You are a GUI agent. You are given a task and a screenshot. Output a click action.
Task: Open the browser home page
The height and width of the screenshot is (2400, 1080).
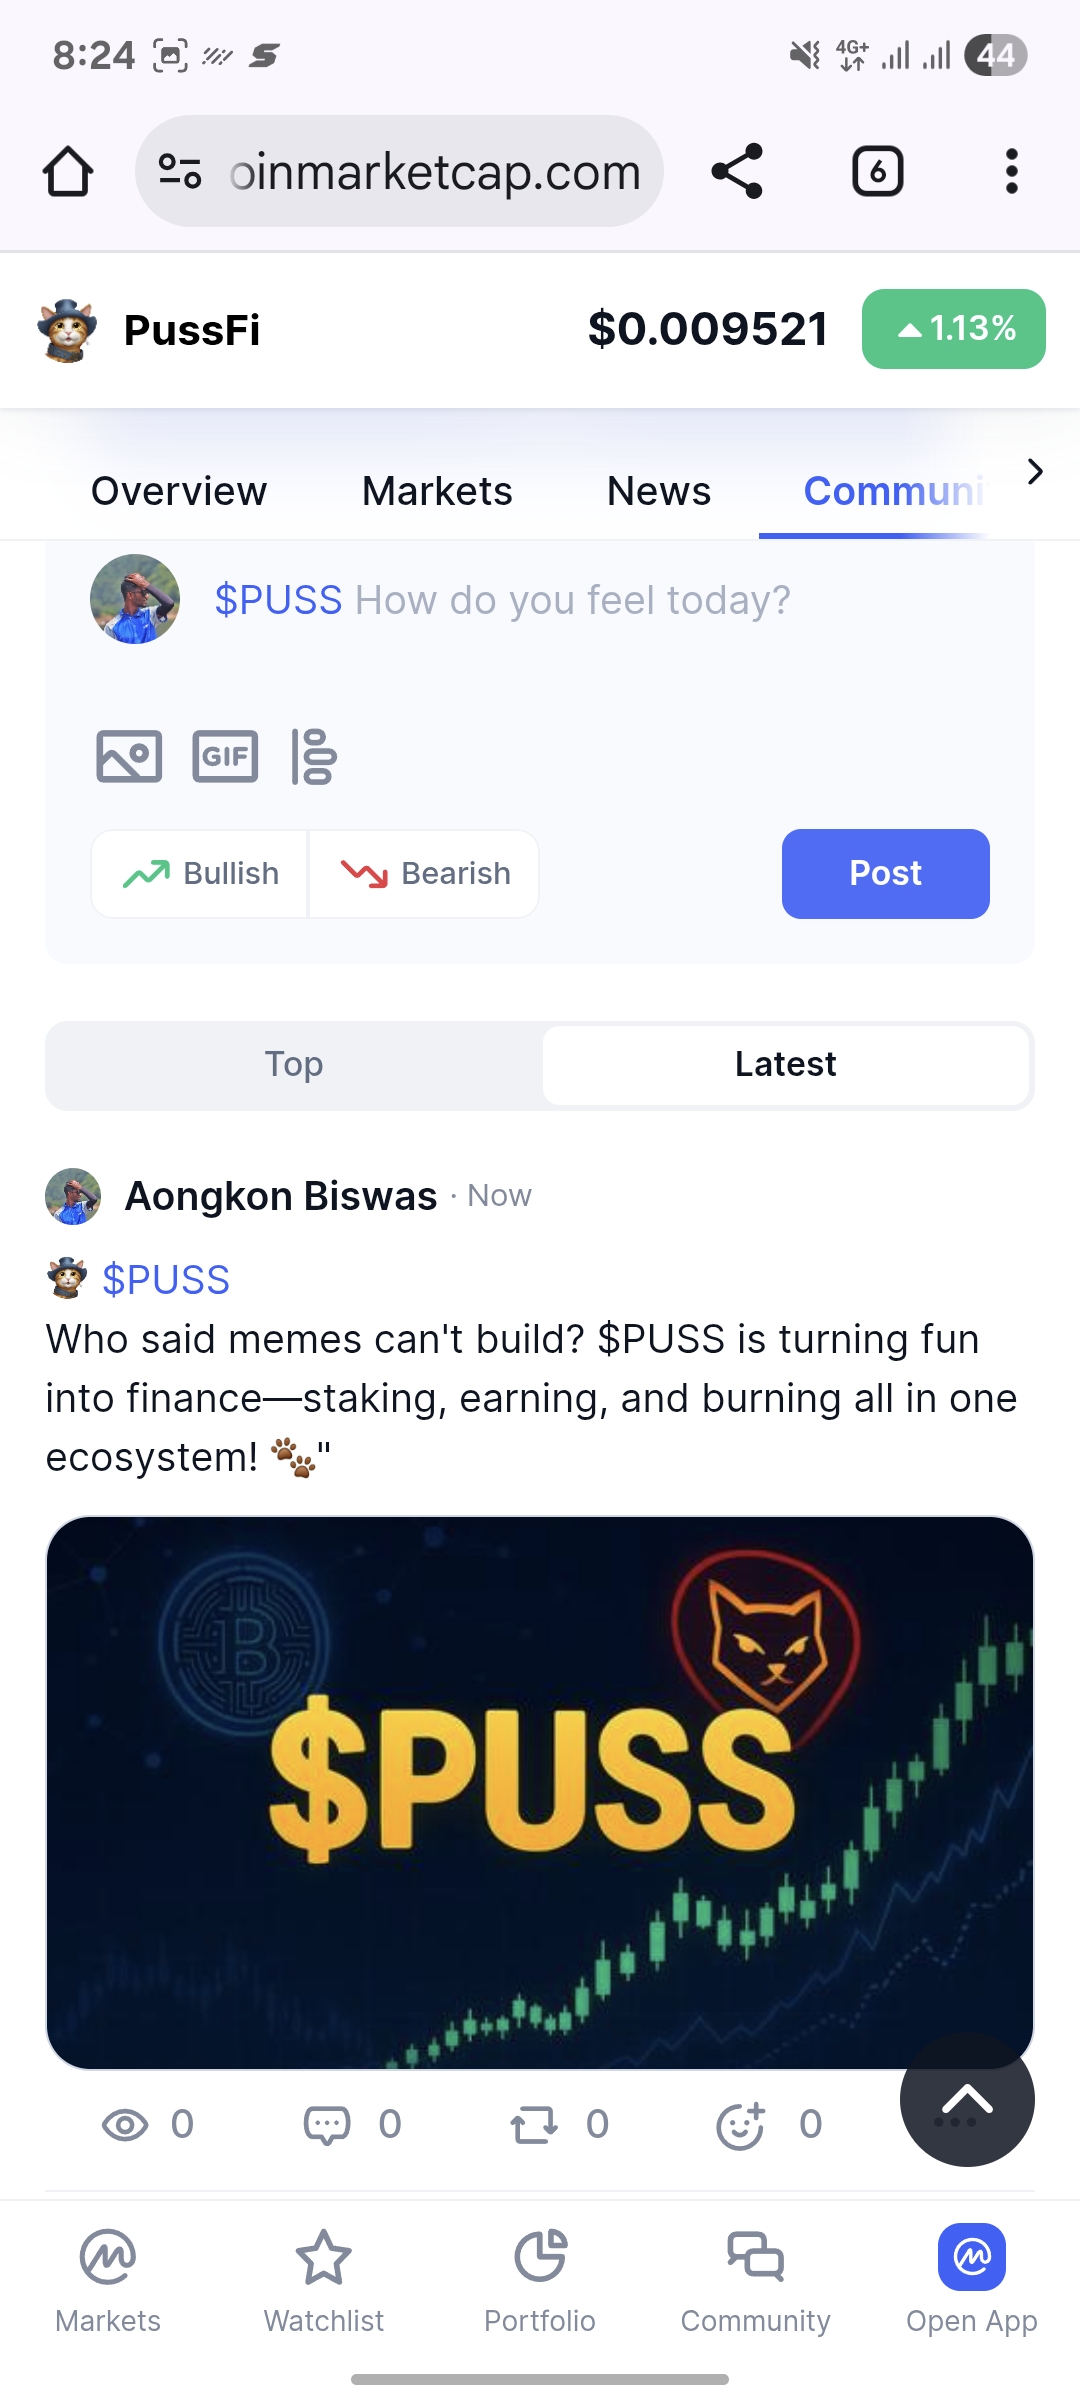click(68, 171)
